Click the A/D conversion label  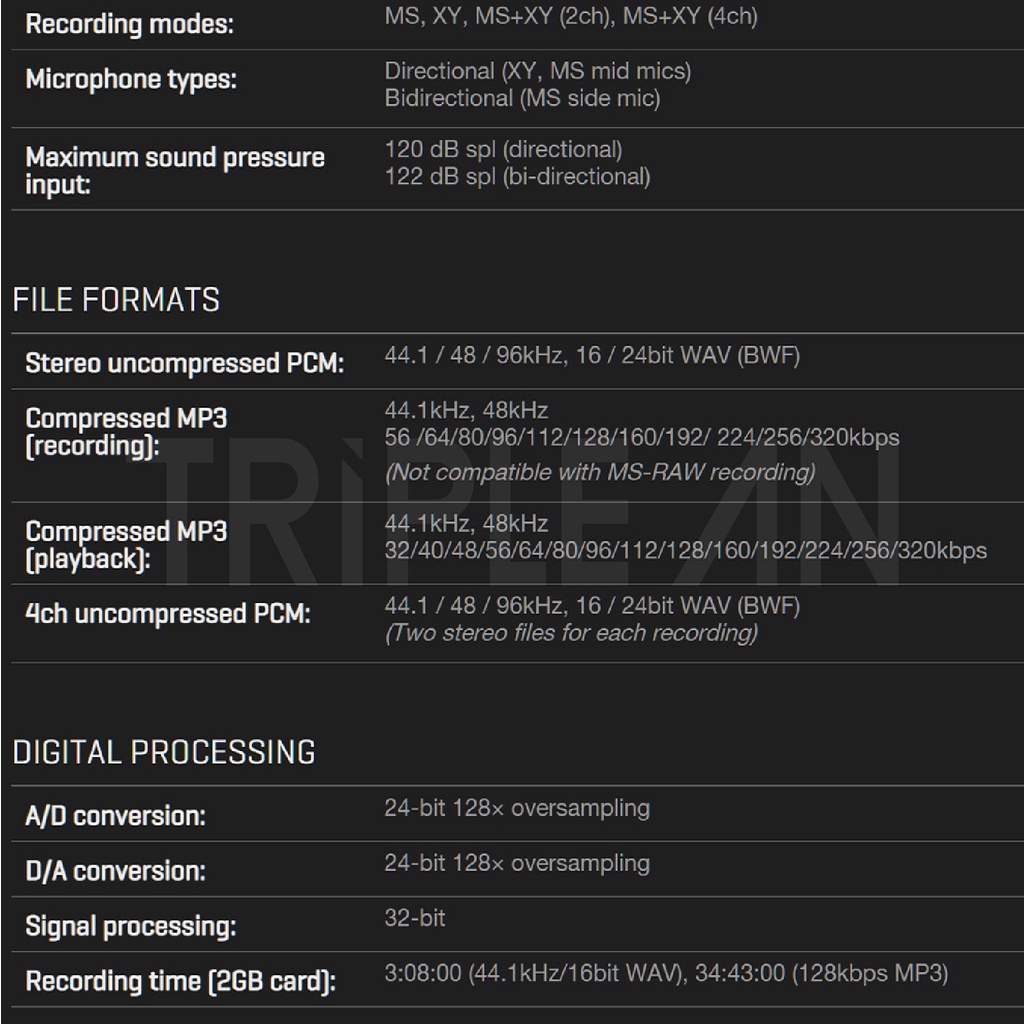[x=115, y=816]
